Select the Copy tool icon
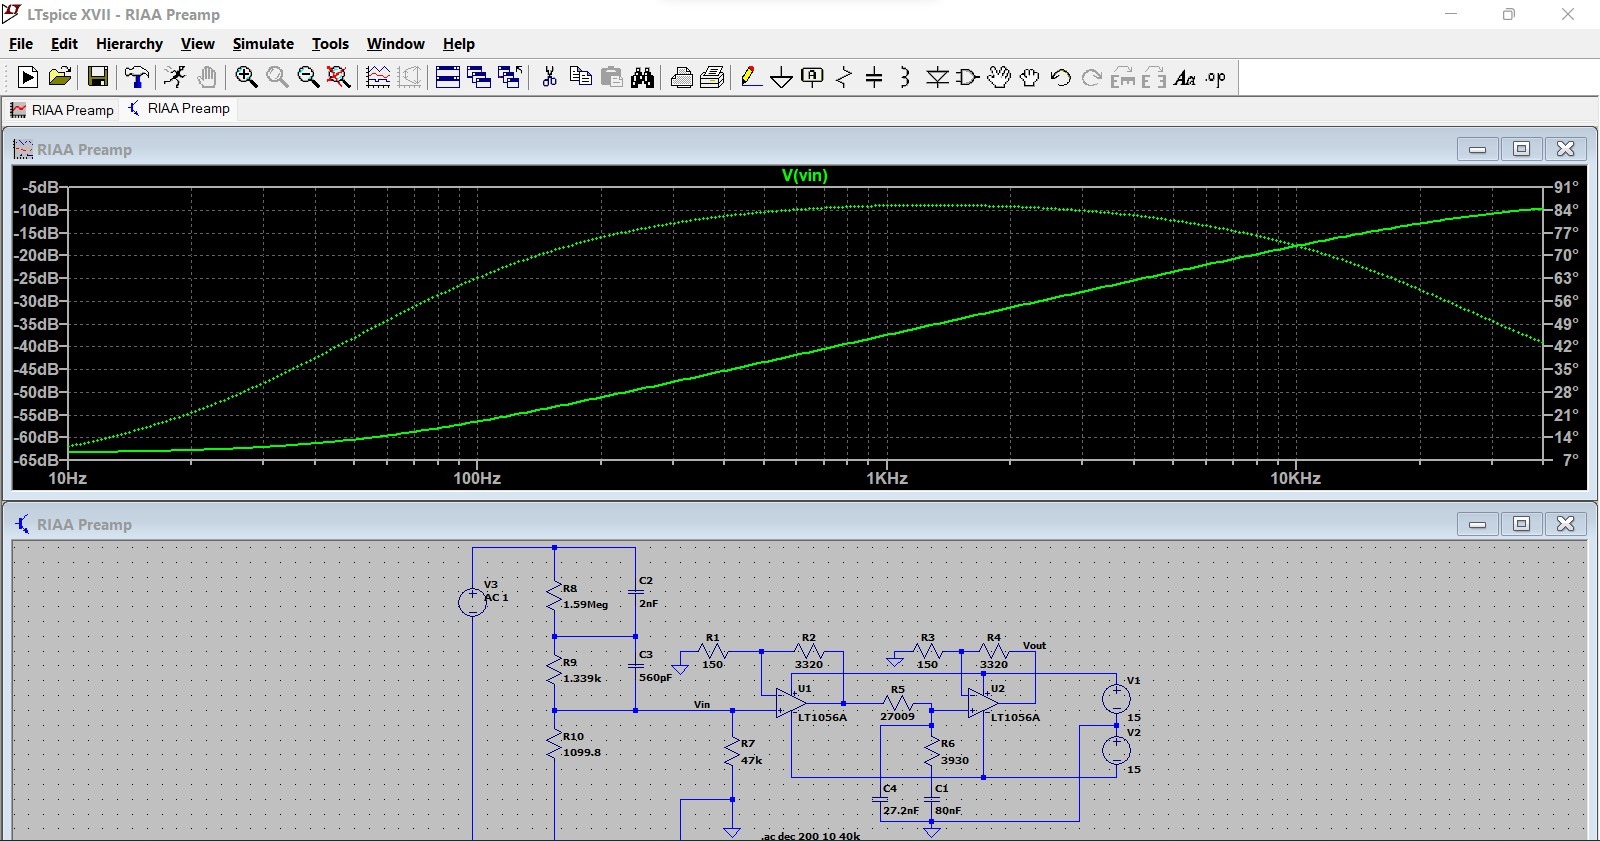1600x841 pixels. (580, 77)
